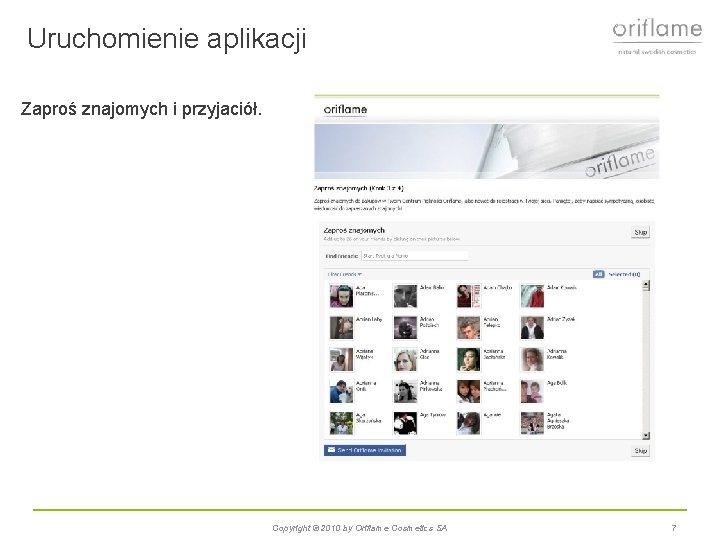Image resolution: width=720 pixels, height=540 pixels.
Task: Select the Adrian Zyzak profile picture
Action: [x=532, y=328]
